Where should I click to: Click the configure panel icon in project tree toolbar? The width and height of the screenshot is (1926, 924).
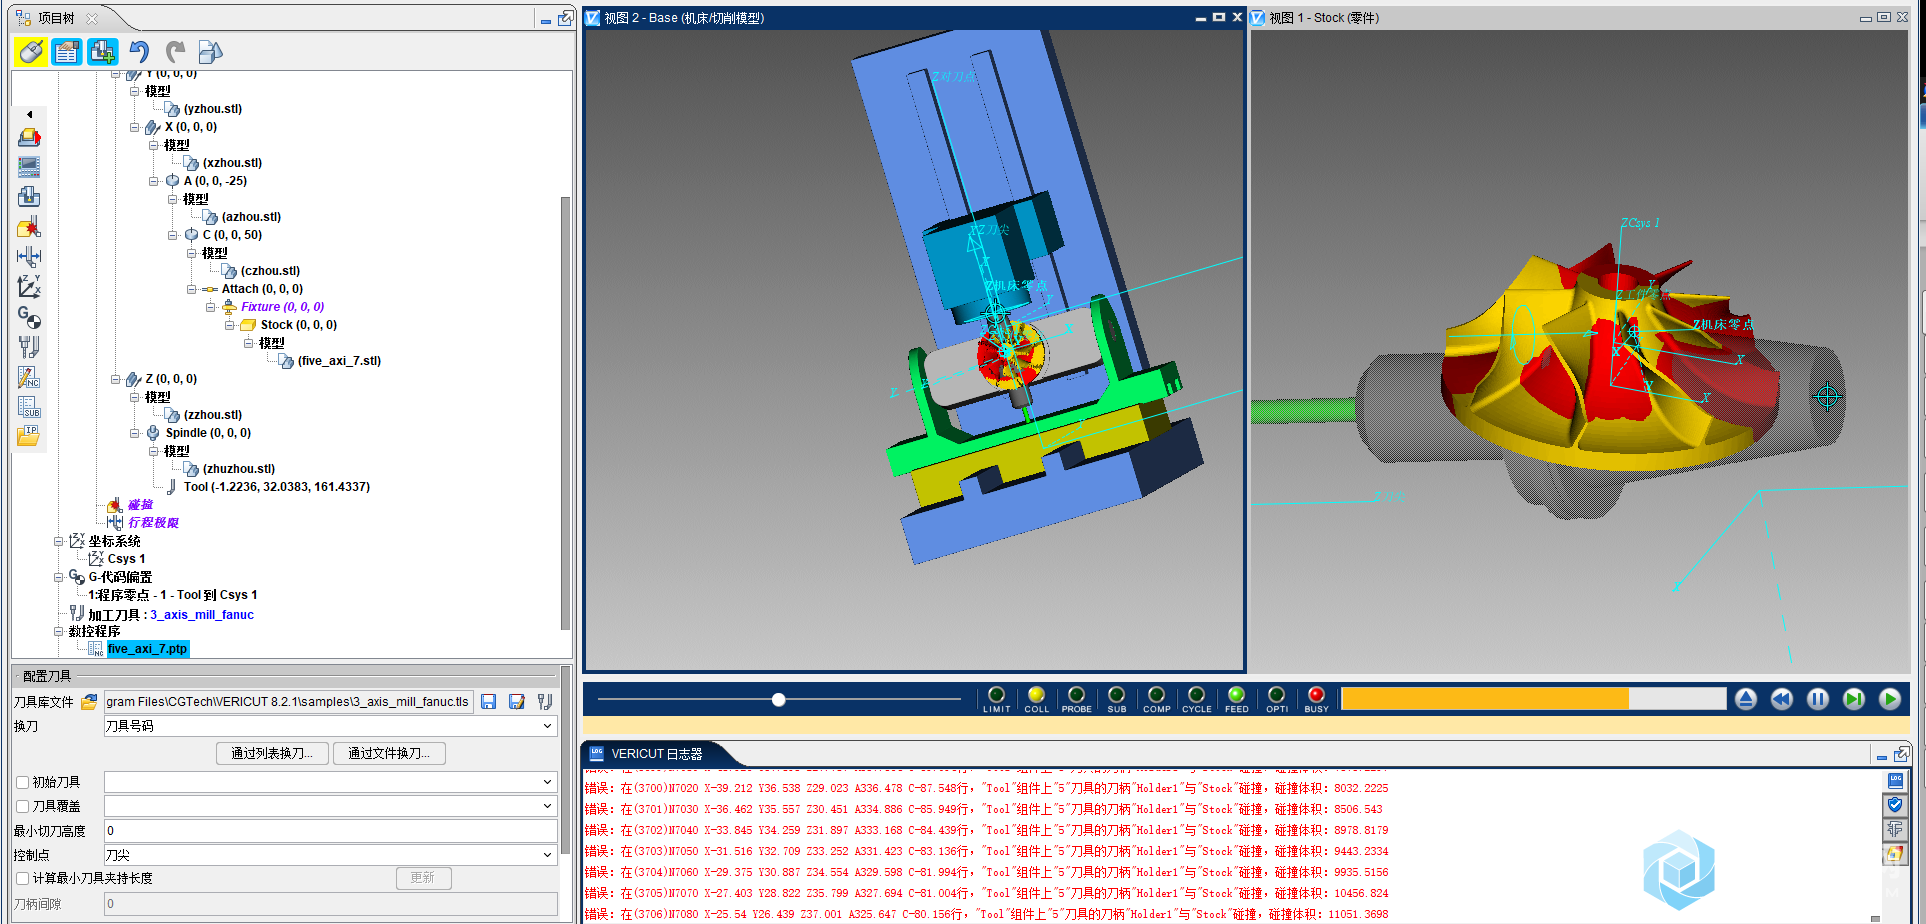[x=67, y=52]
